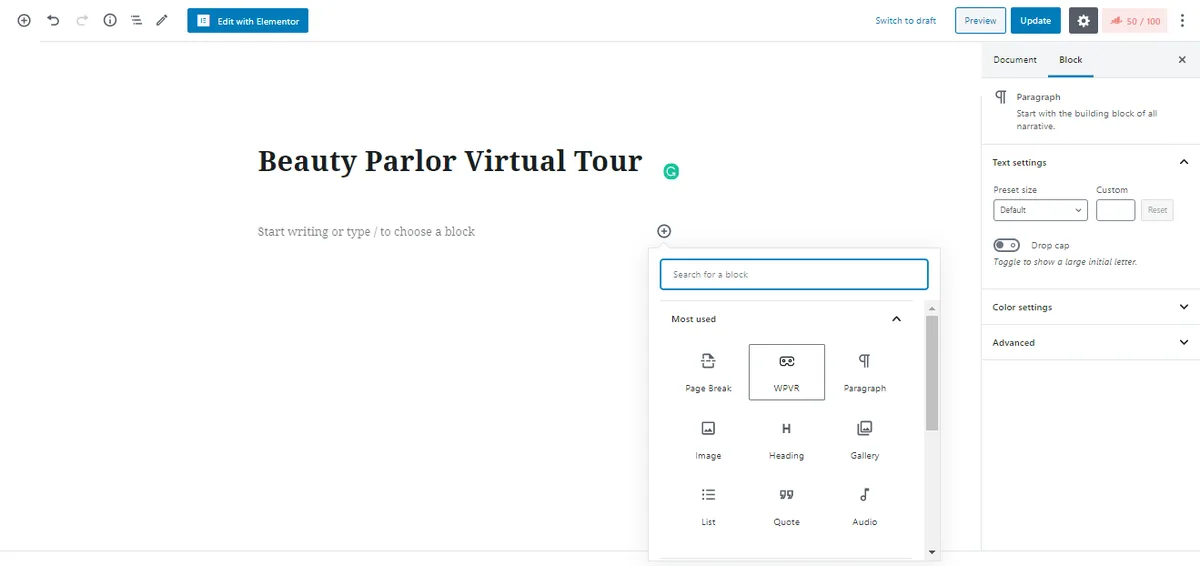The image size is (1200, 566).
Task: Click the Redo arrow icon
Action: 82,20
